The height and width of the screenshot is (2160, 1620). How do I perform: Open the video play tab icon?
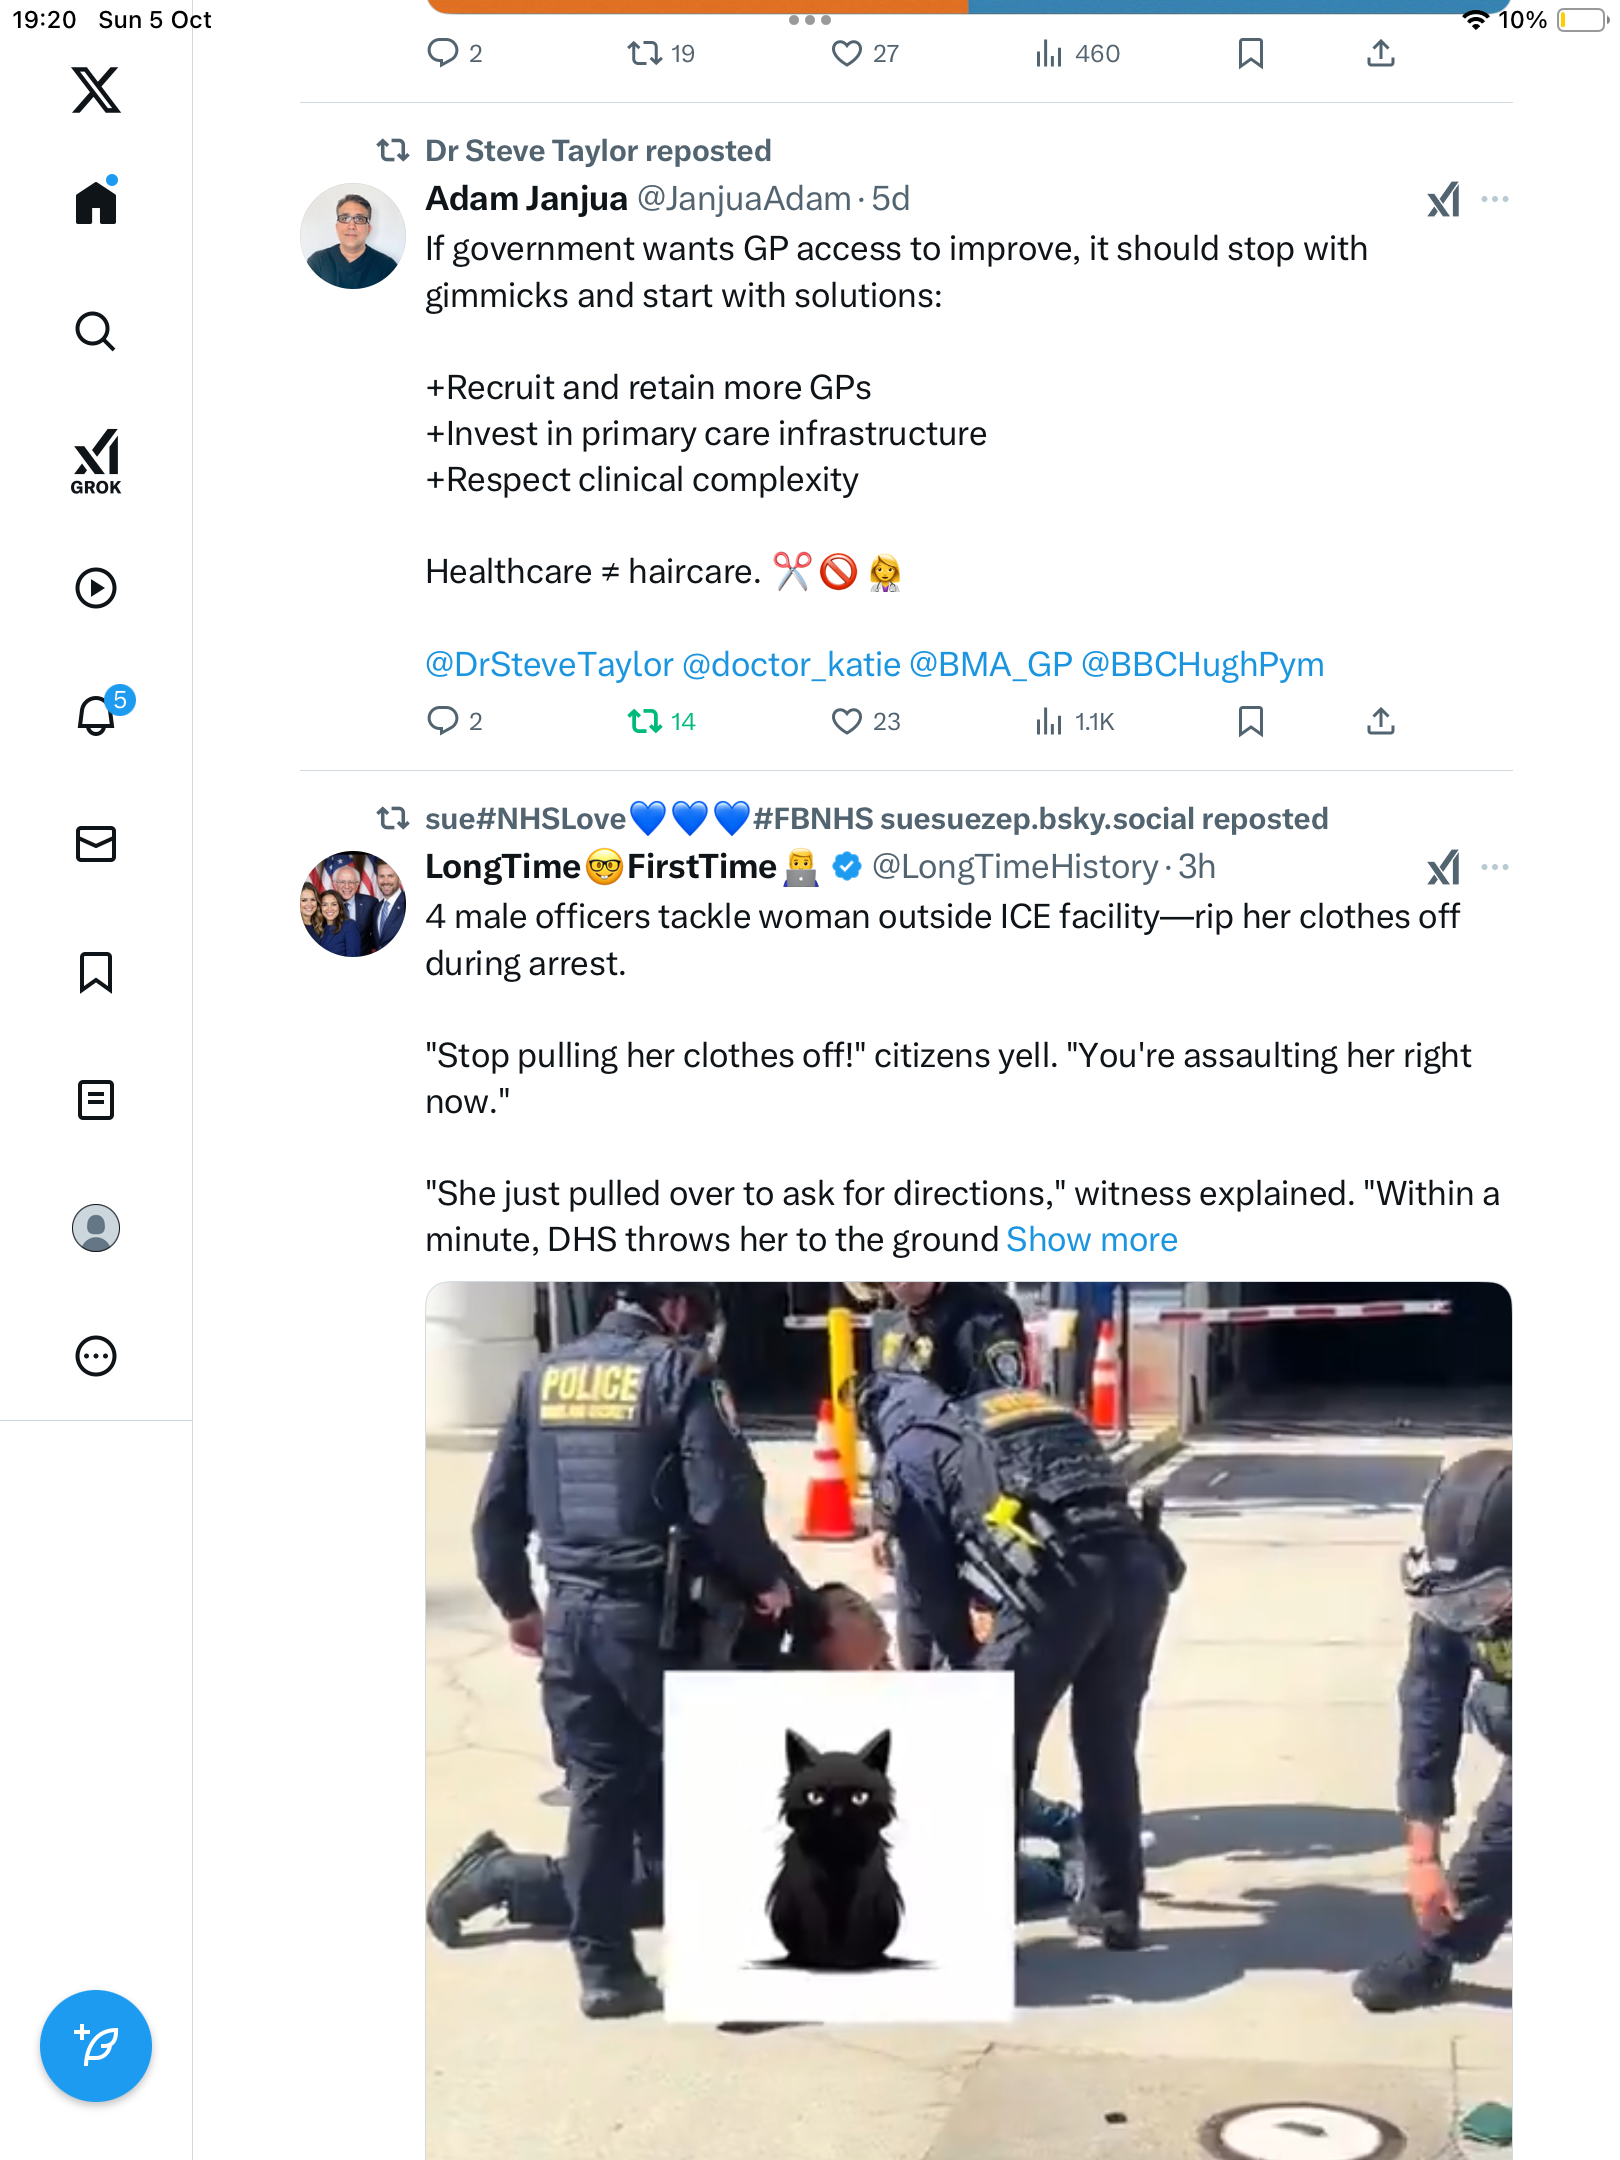[96, 588]
